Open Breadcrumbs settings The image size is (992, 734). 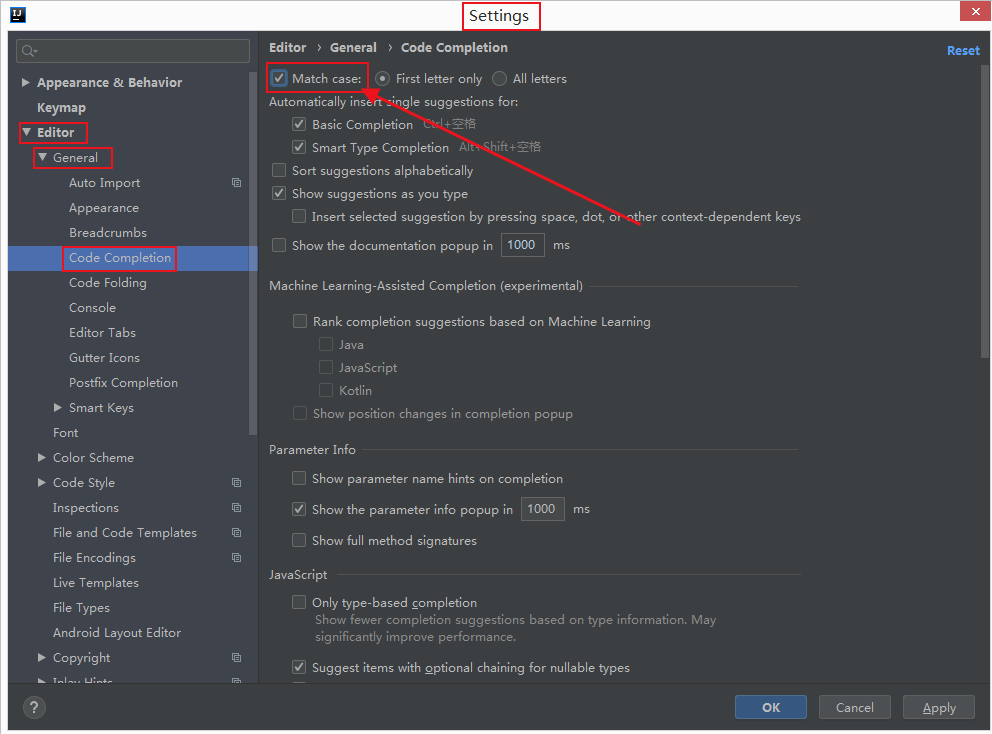coord(108,233)
